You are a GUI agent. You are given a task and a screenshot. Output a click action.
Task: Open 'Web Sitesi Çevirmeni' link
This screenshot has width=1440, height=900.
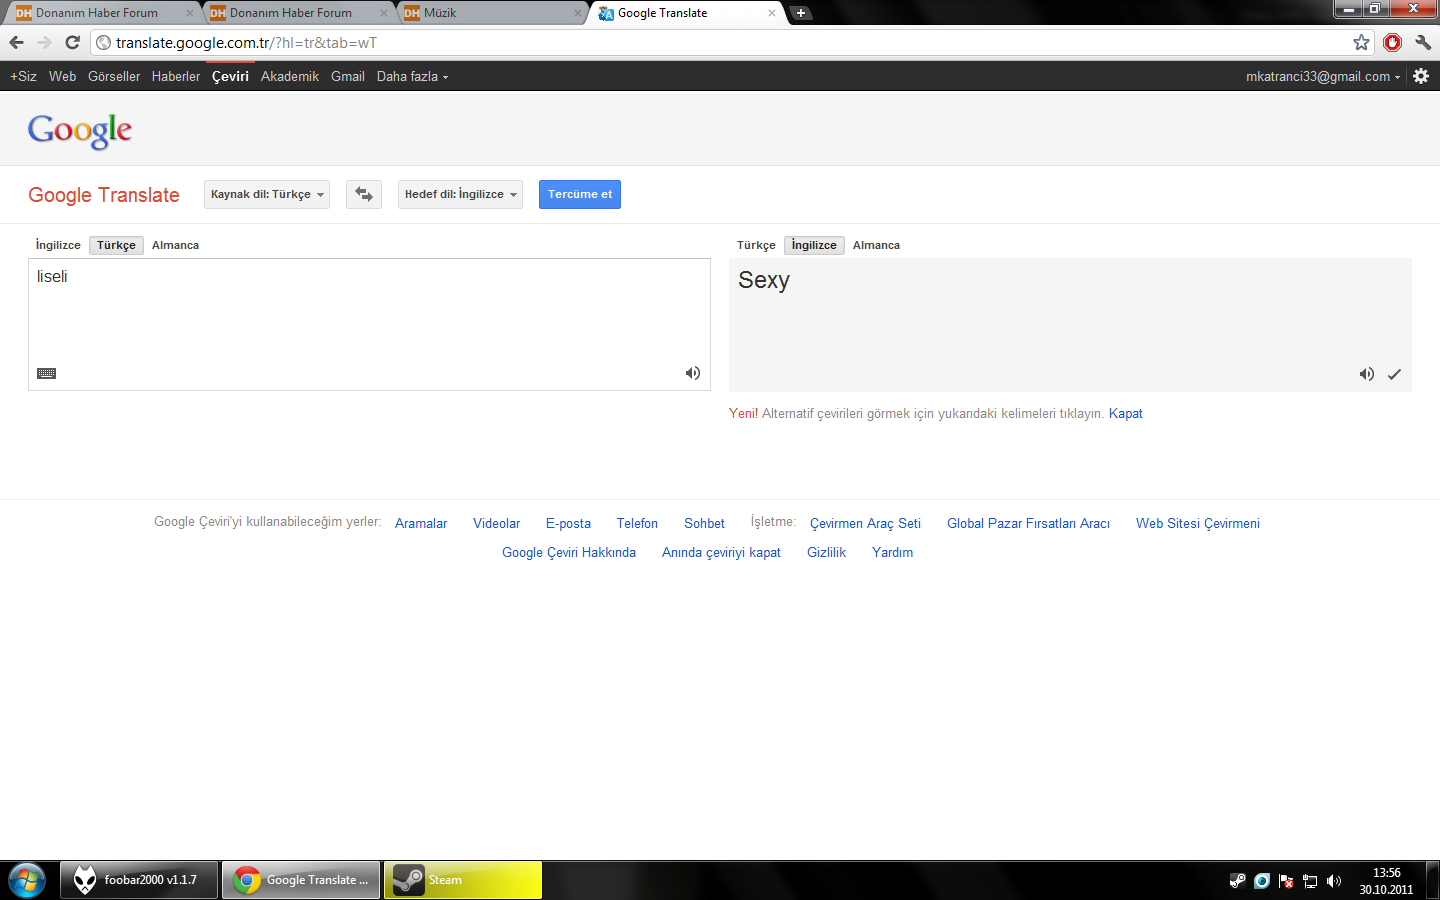pyautogui.click(x=1197, y=523)
